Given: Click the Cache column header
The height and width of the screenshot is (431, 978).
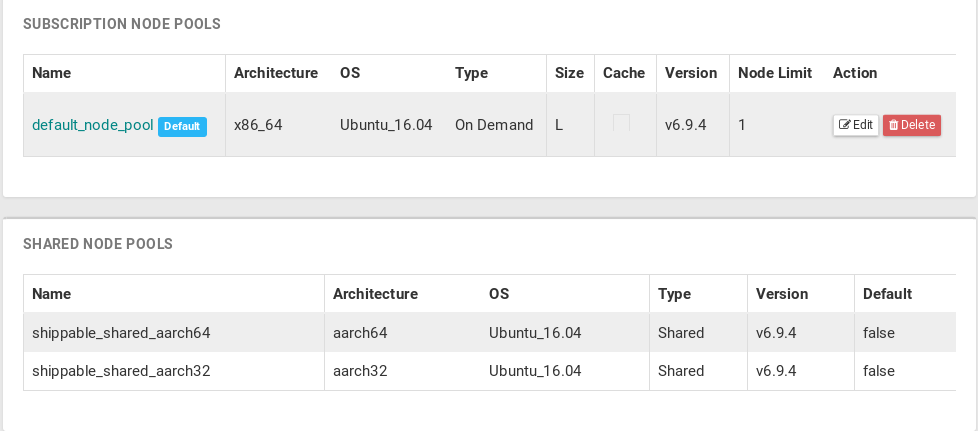Looking at the screenshot, I should click(x=624, y=73).
